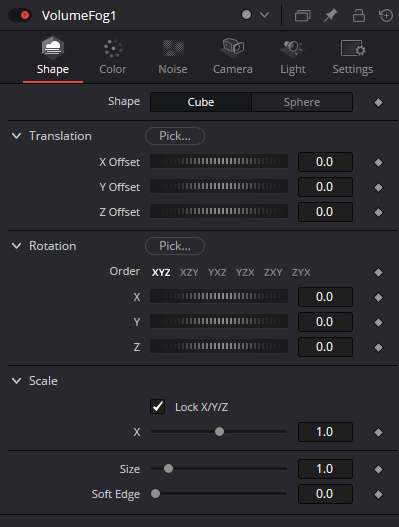399x527 pixels.
Task: Click the X Offset thumbwheel
Action: 219,161
